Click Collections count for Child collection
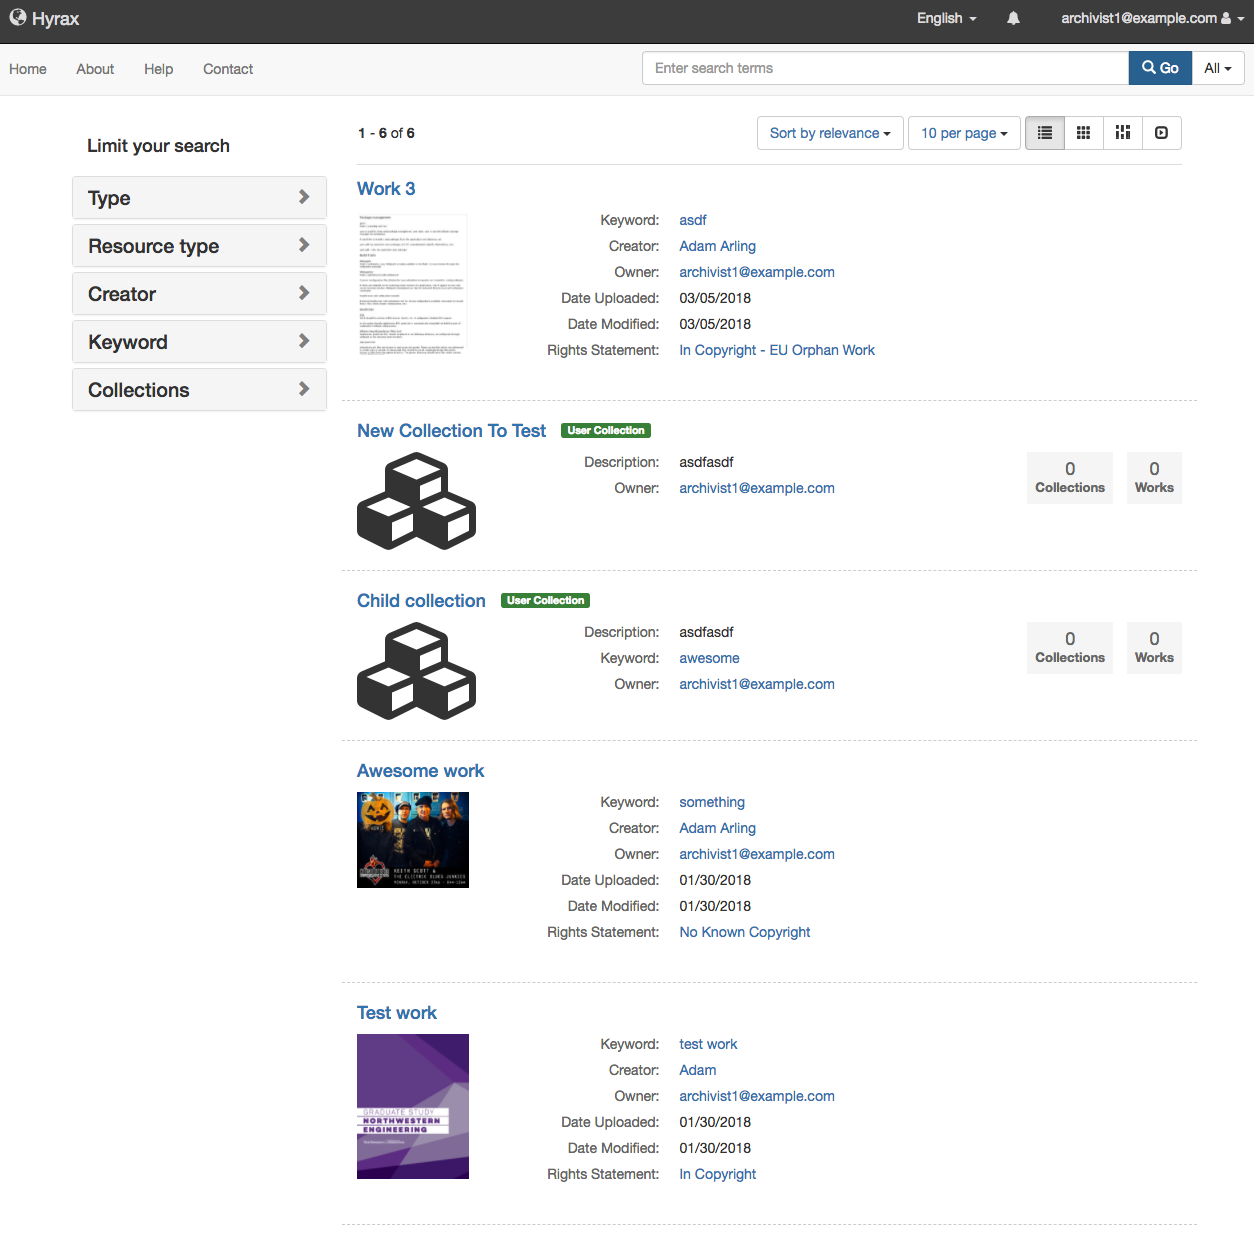The width and height of the screenshot is (1254, 1237). [1070, 648]
